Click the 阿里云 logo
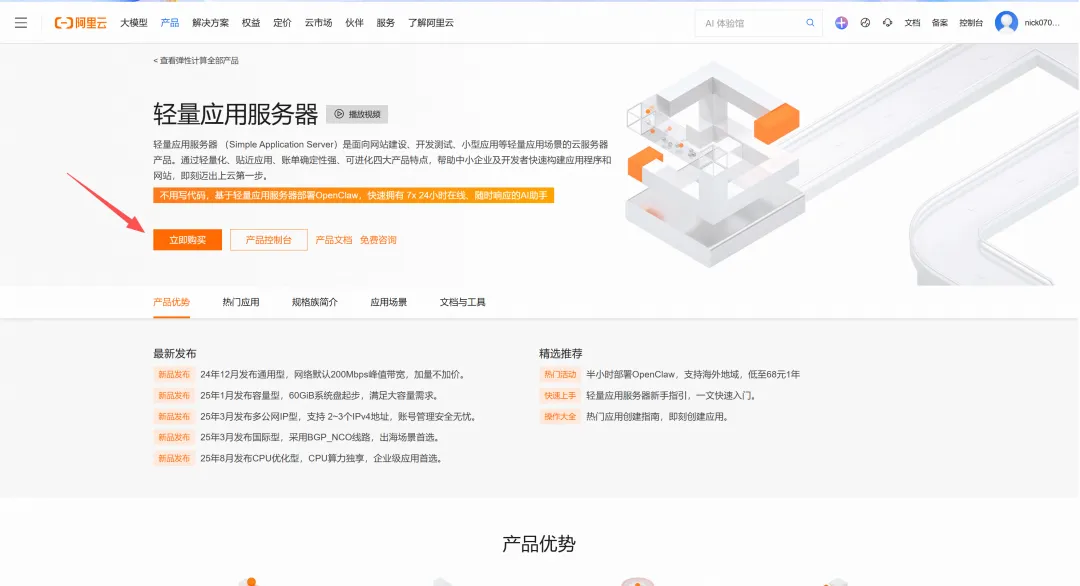This screenshot has height=586, width=1080. click(x=81, y=23)
